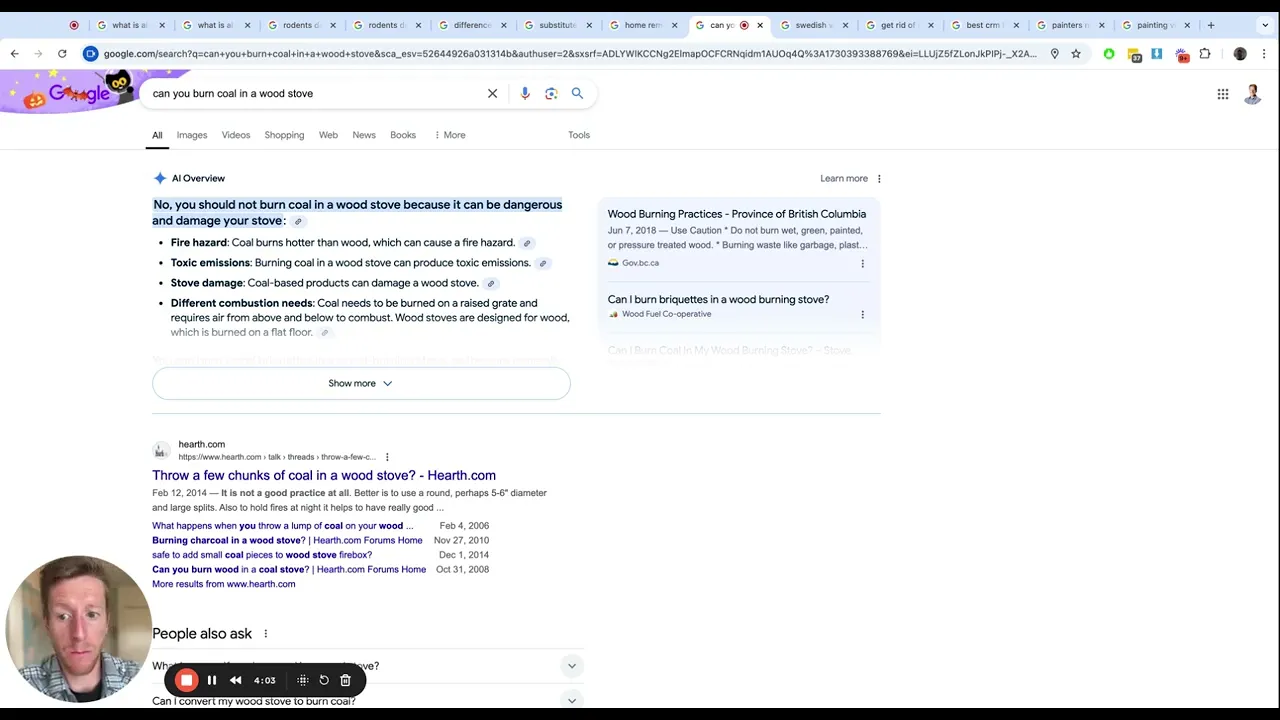Switch to the Books tab
Screen dimensions: 1280x720
[403, 135]
